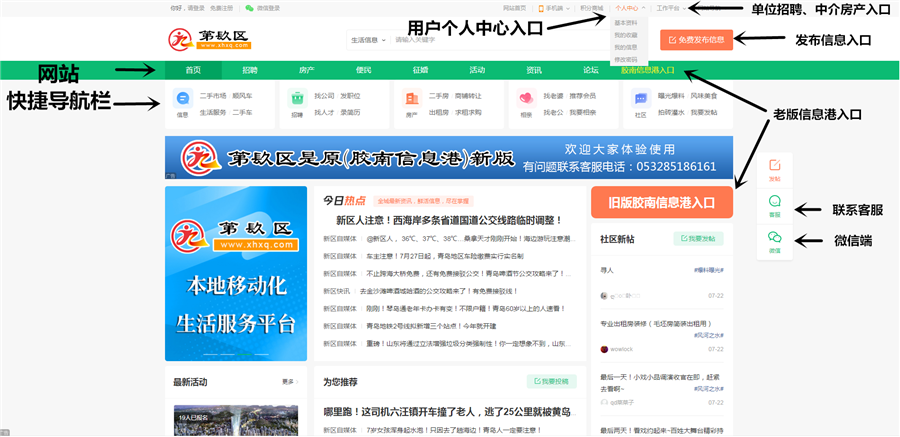Click 二手房 quick link
The height and width of the screenshot is (437, 900).
[x=439, y=95]
